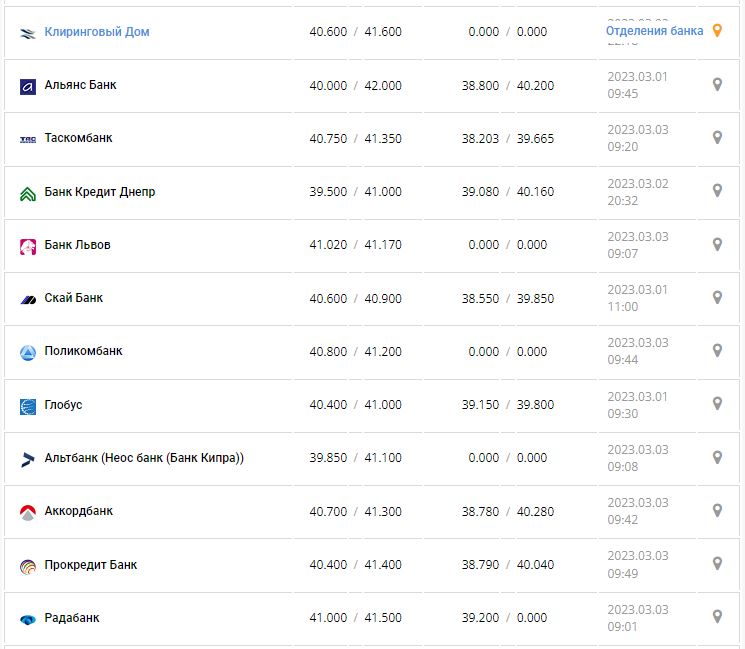Select the Прокредит Банк row name
Screen dimensions: 745x649
pos(91,565)
